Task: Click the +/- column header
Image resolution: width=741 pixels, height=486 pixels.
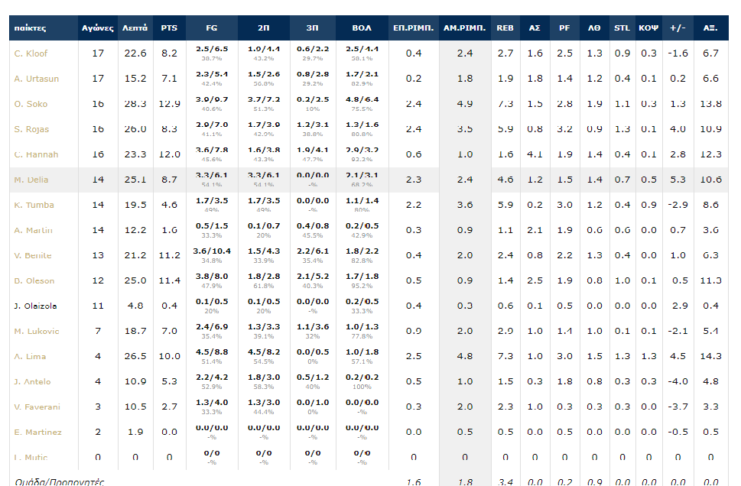Action: coord(680,28)
